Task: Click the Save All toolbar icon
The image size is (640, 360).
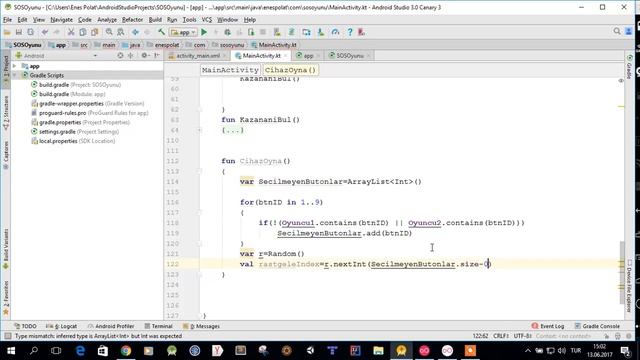Action: pos(19,32)
